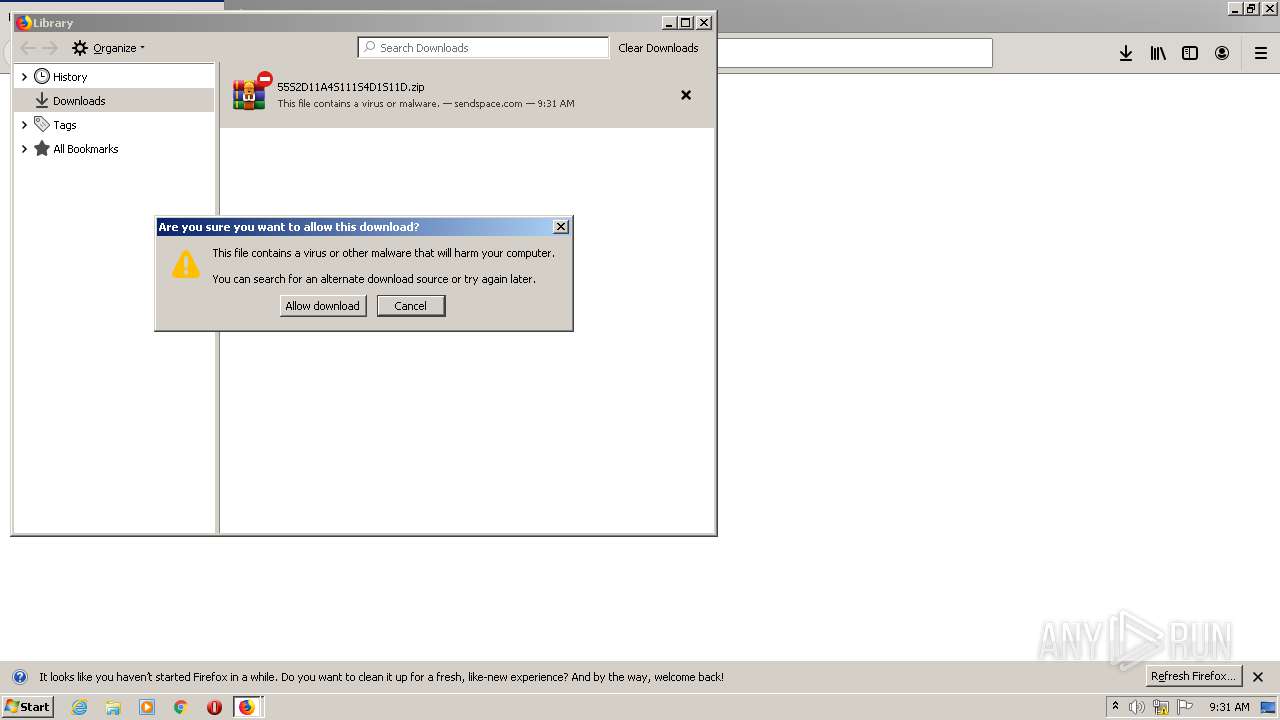Open Firefox hamburger menu
1280x720 pixels.
click(1261, 54)
